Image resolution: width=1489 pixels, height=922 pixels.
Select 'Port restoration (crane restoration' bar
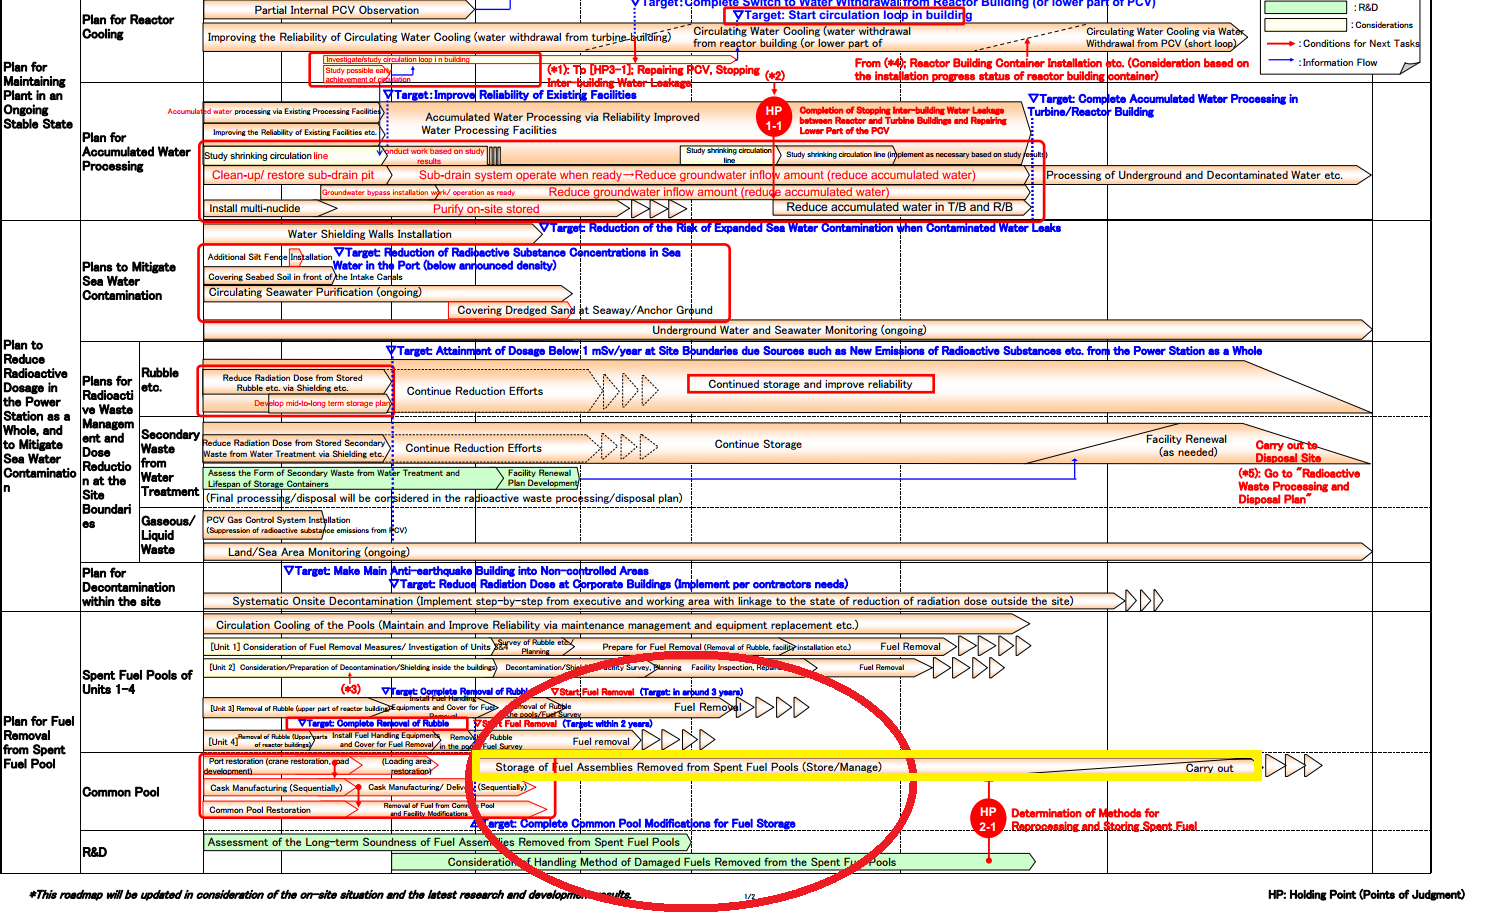280,766
